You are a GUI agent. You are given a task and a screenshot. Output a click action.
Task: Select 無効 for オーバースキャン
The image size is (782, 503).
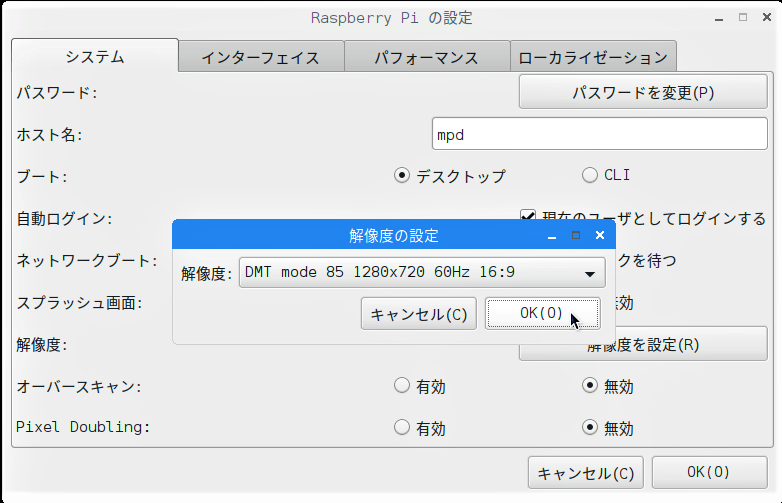(x=589, y=385)
